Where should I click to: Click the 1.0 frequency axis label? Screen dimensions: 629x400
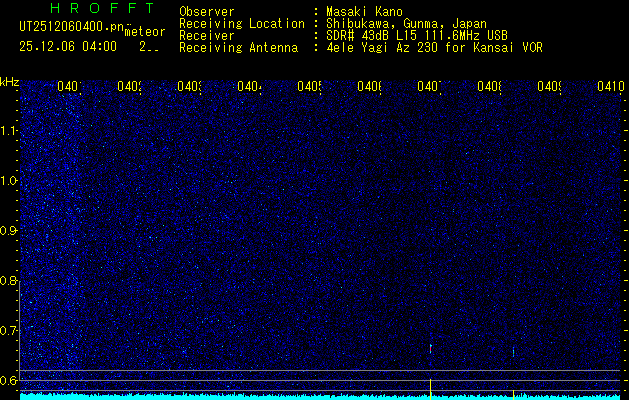[8, 181]
